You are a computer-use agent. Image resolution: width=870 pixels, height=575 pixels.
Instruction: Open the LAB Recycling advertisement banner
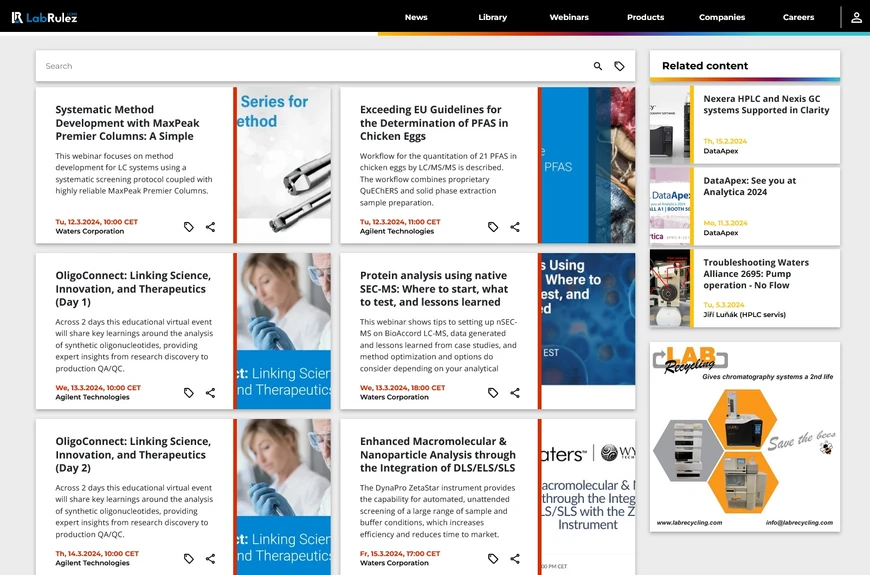[x=745, y=437]
